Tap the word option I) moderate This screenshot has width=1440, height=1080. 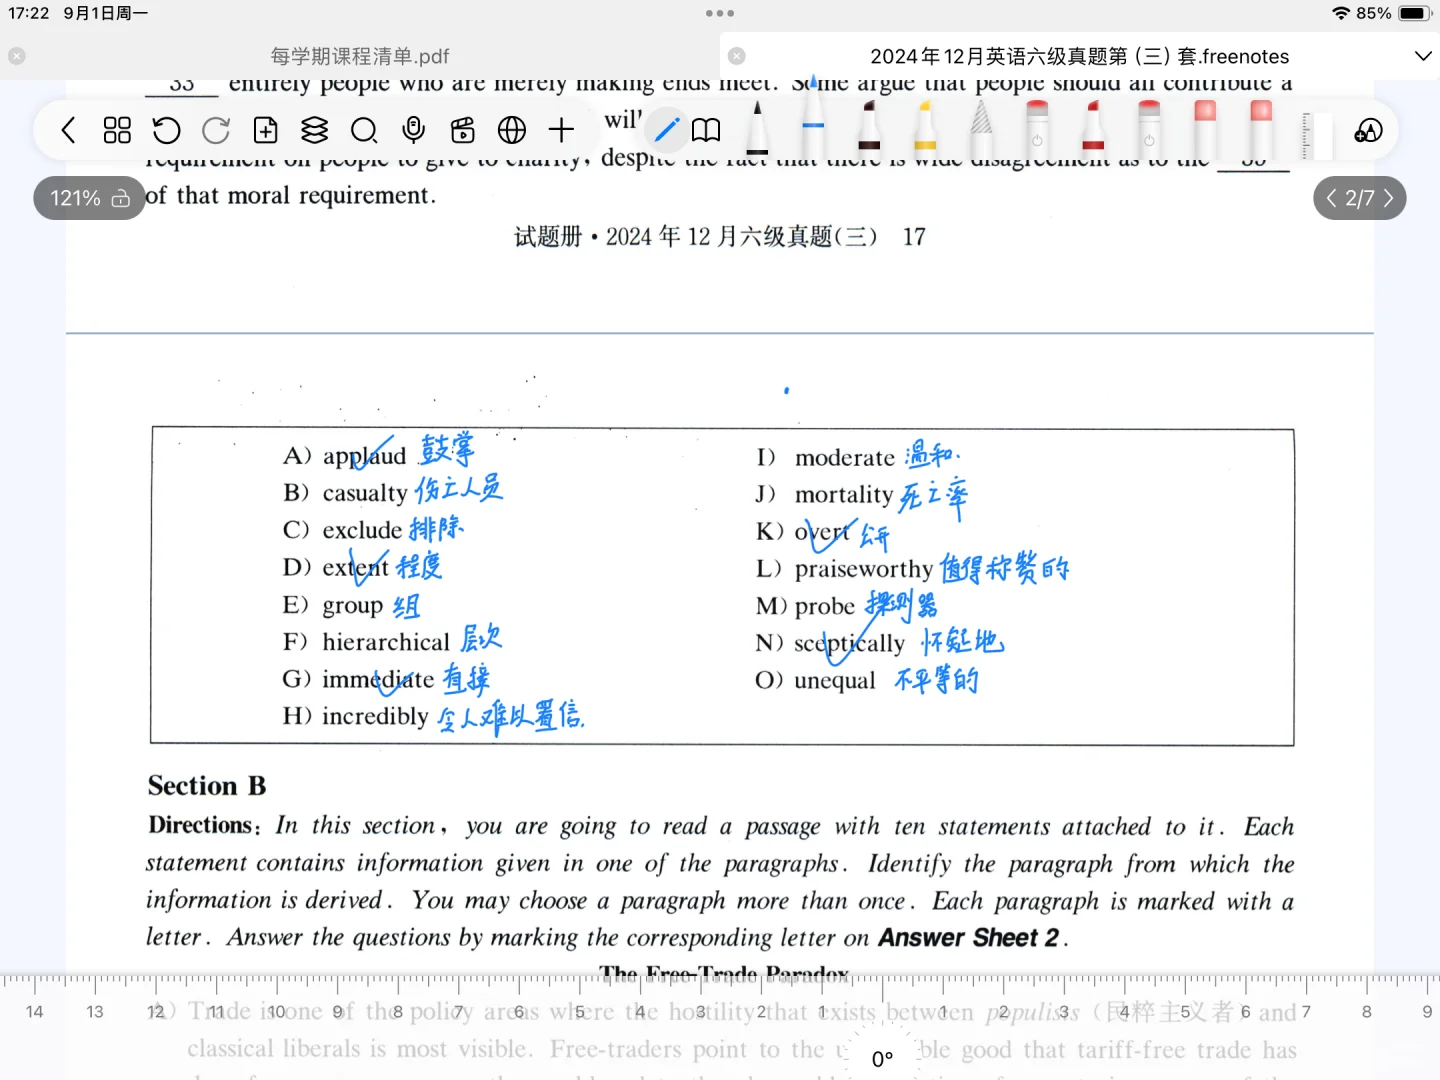tap(826, 457)
